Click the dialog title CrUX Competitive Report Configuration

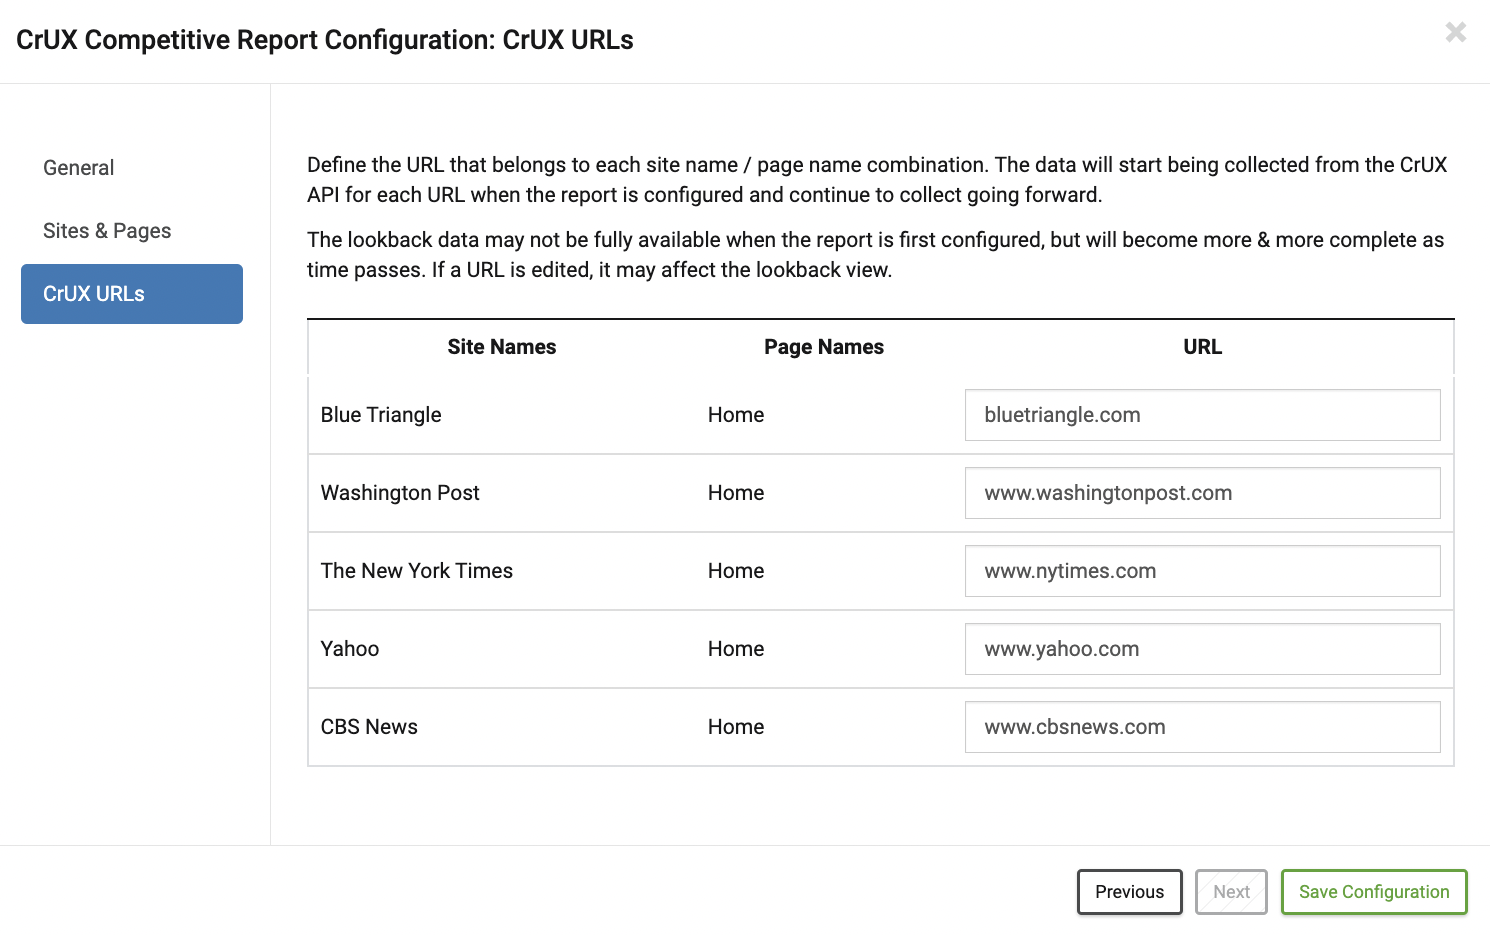[325, 40]
